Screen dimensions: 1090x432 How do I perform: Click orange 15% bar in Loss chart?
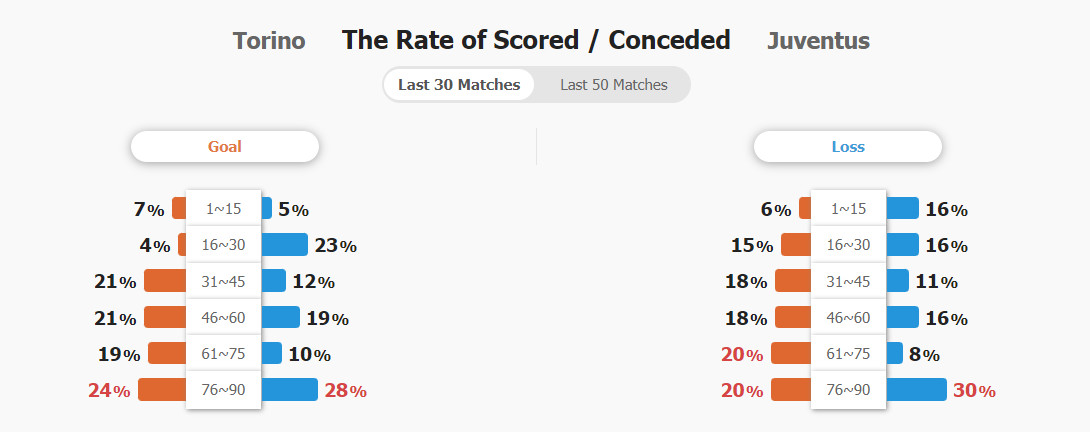[796, 245]
